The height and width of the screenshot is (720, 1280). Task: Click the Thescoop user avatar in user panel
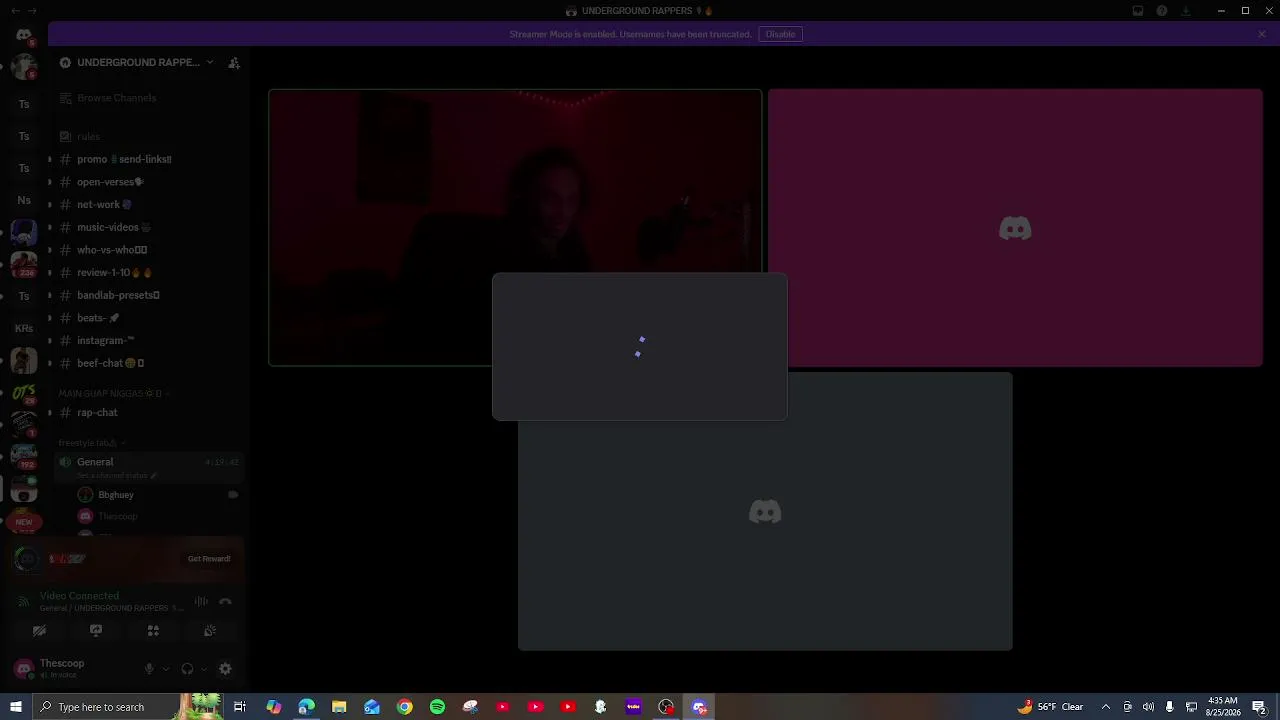tap(24, 669)
